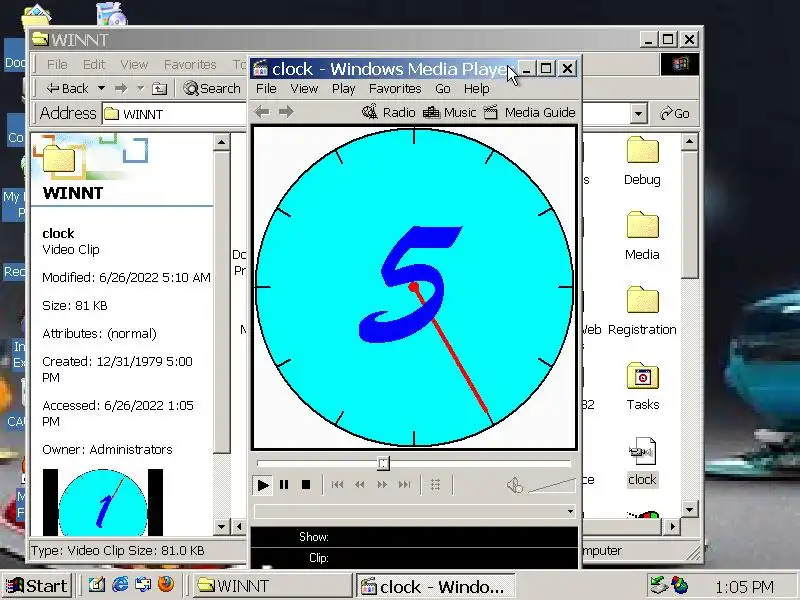Screen dimensions: 800x600
Task: Click the clock video display area
Action: point(414,287)
